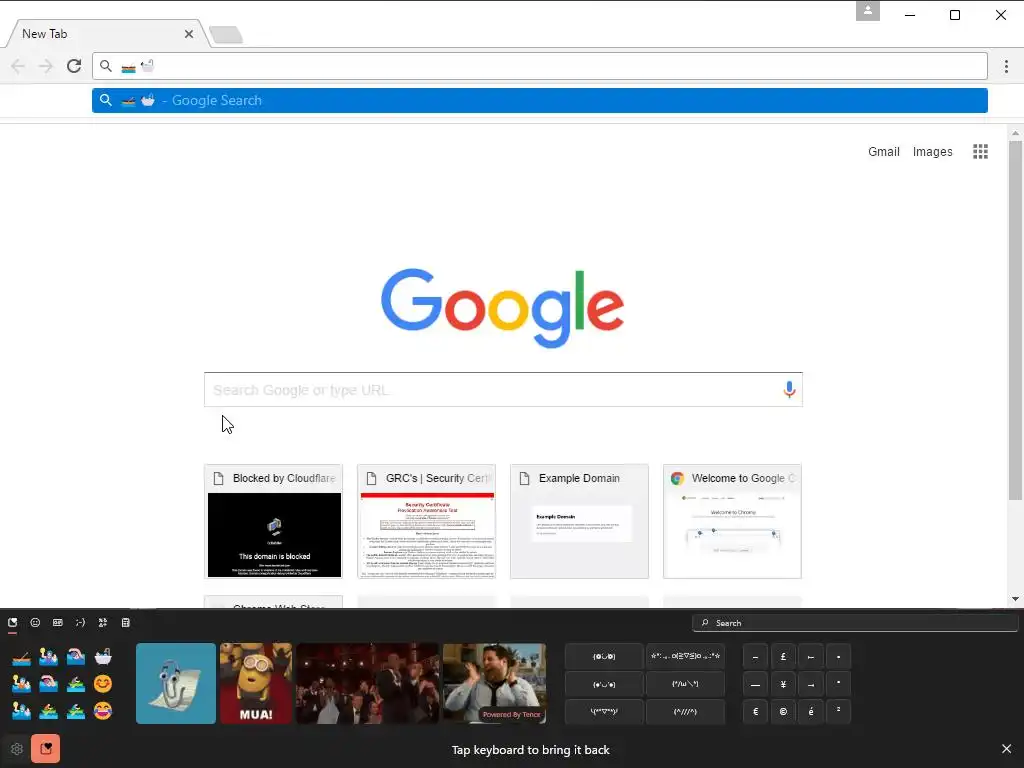Image resolution: width=1024 pixels, height=768 pixels.
Task: Insert the (^///^) kaomoji
Action: click(x=685, y=712)
